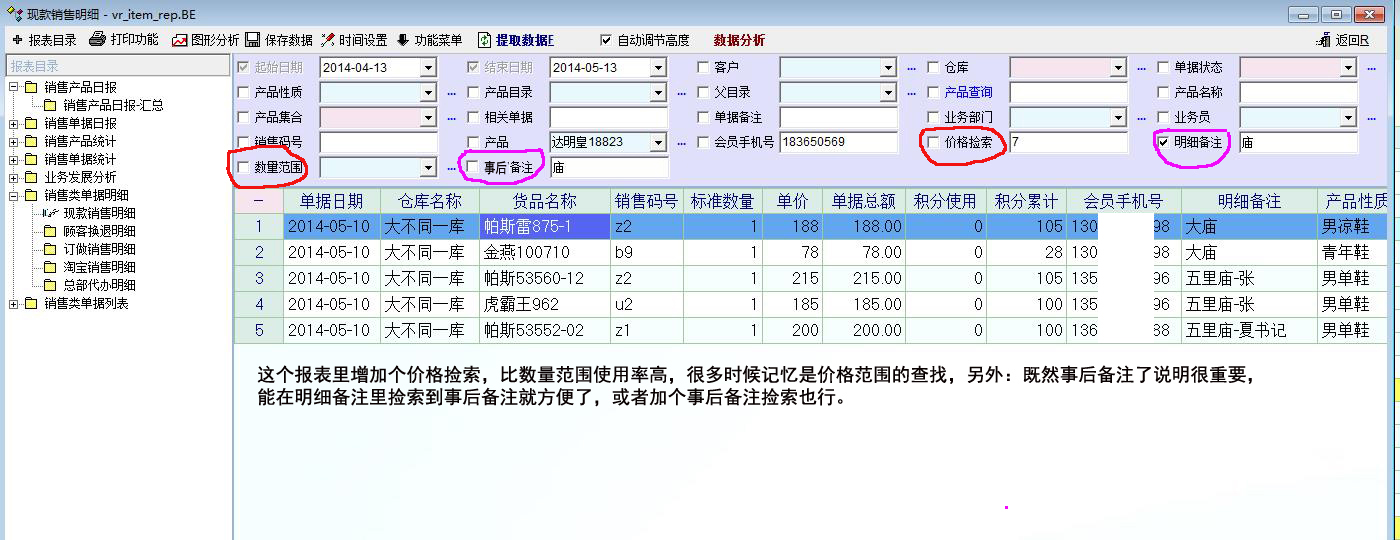
Task: Select 淘宝销售明细 in the report tree
Action: coord(99,267)
